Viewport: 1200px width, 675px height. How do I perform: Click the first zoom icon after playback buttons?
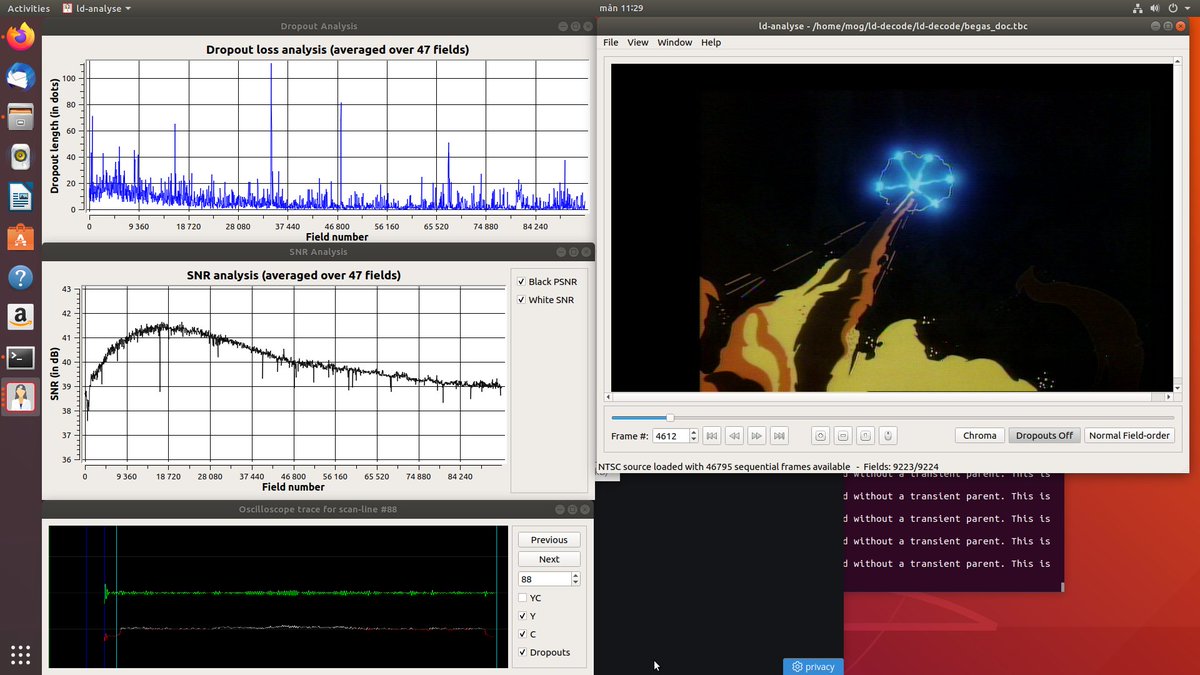click(820, 435)
